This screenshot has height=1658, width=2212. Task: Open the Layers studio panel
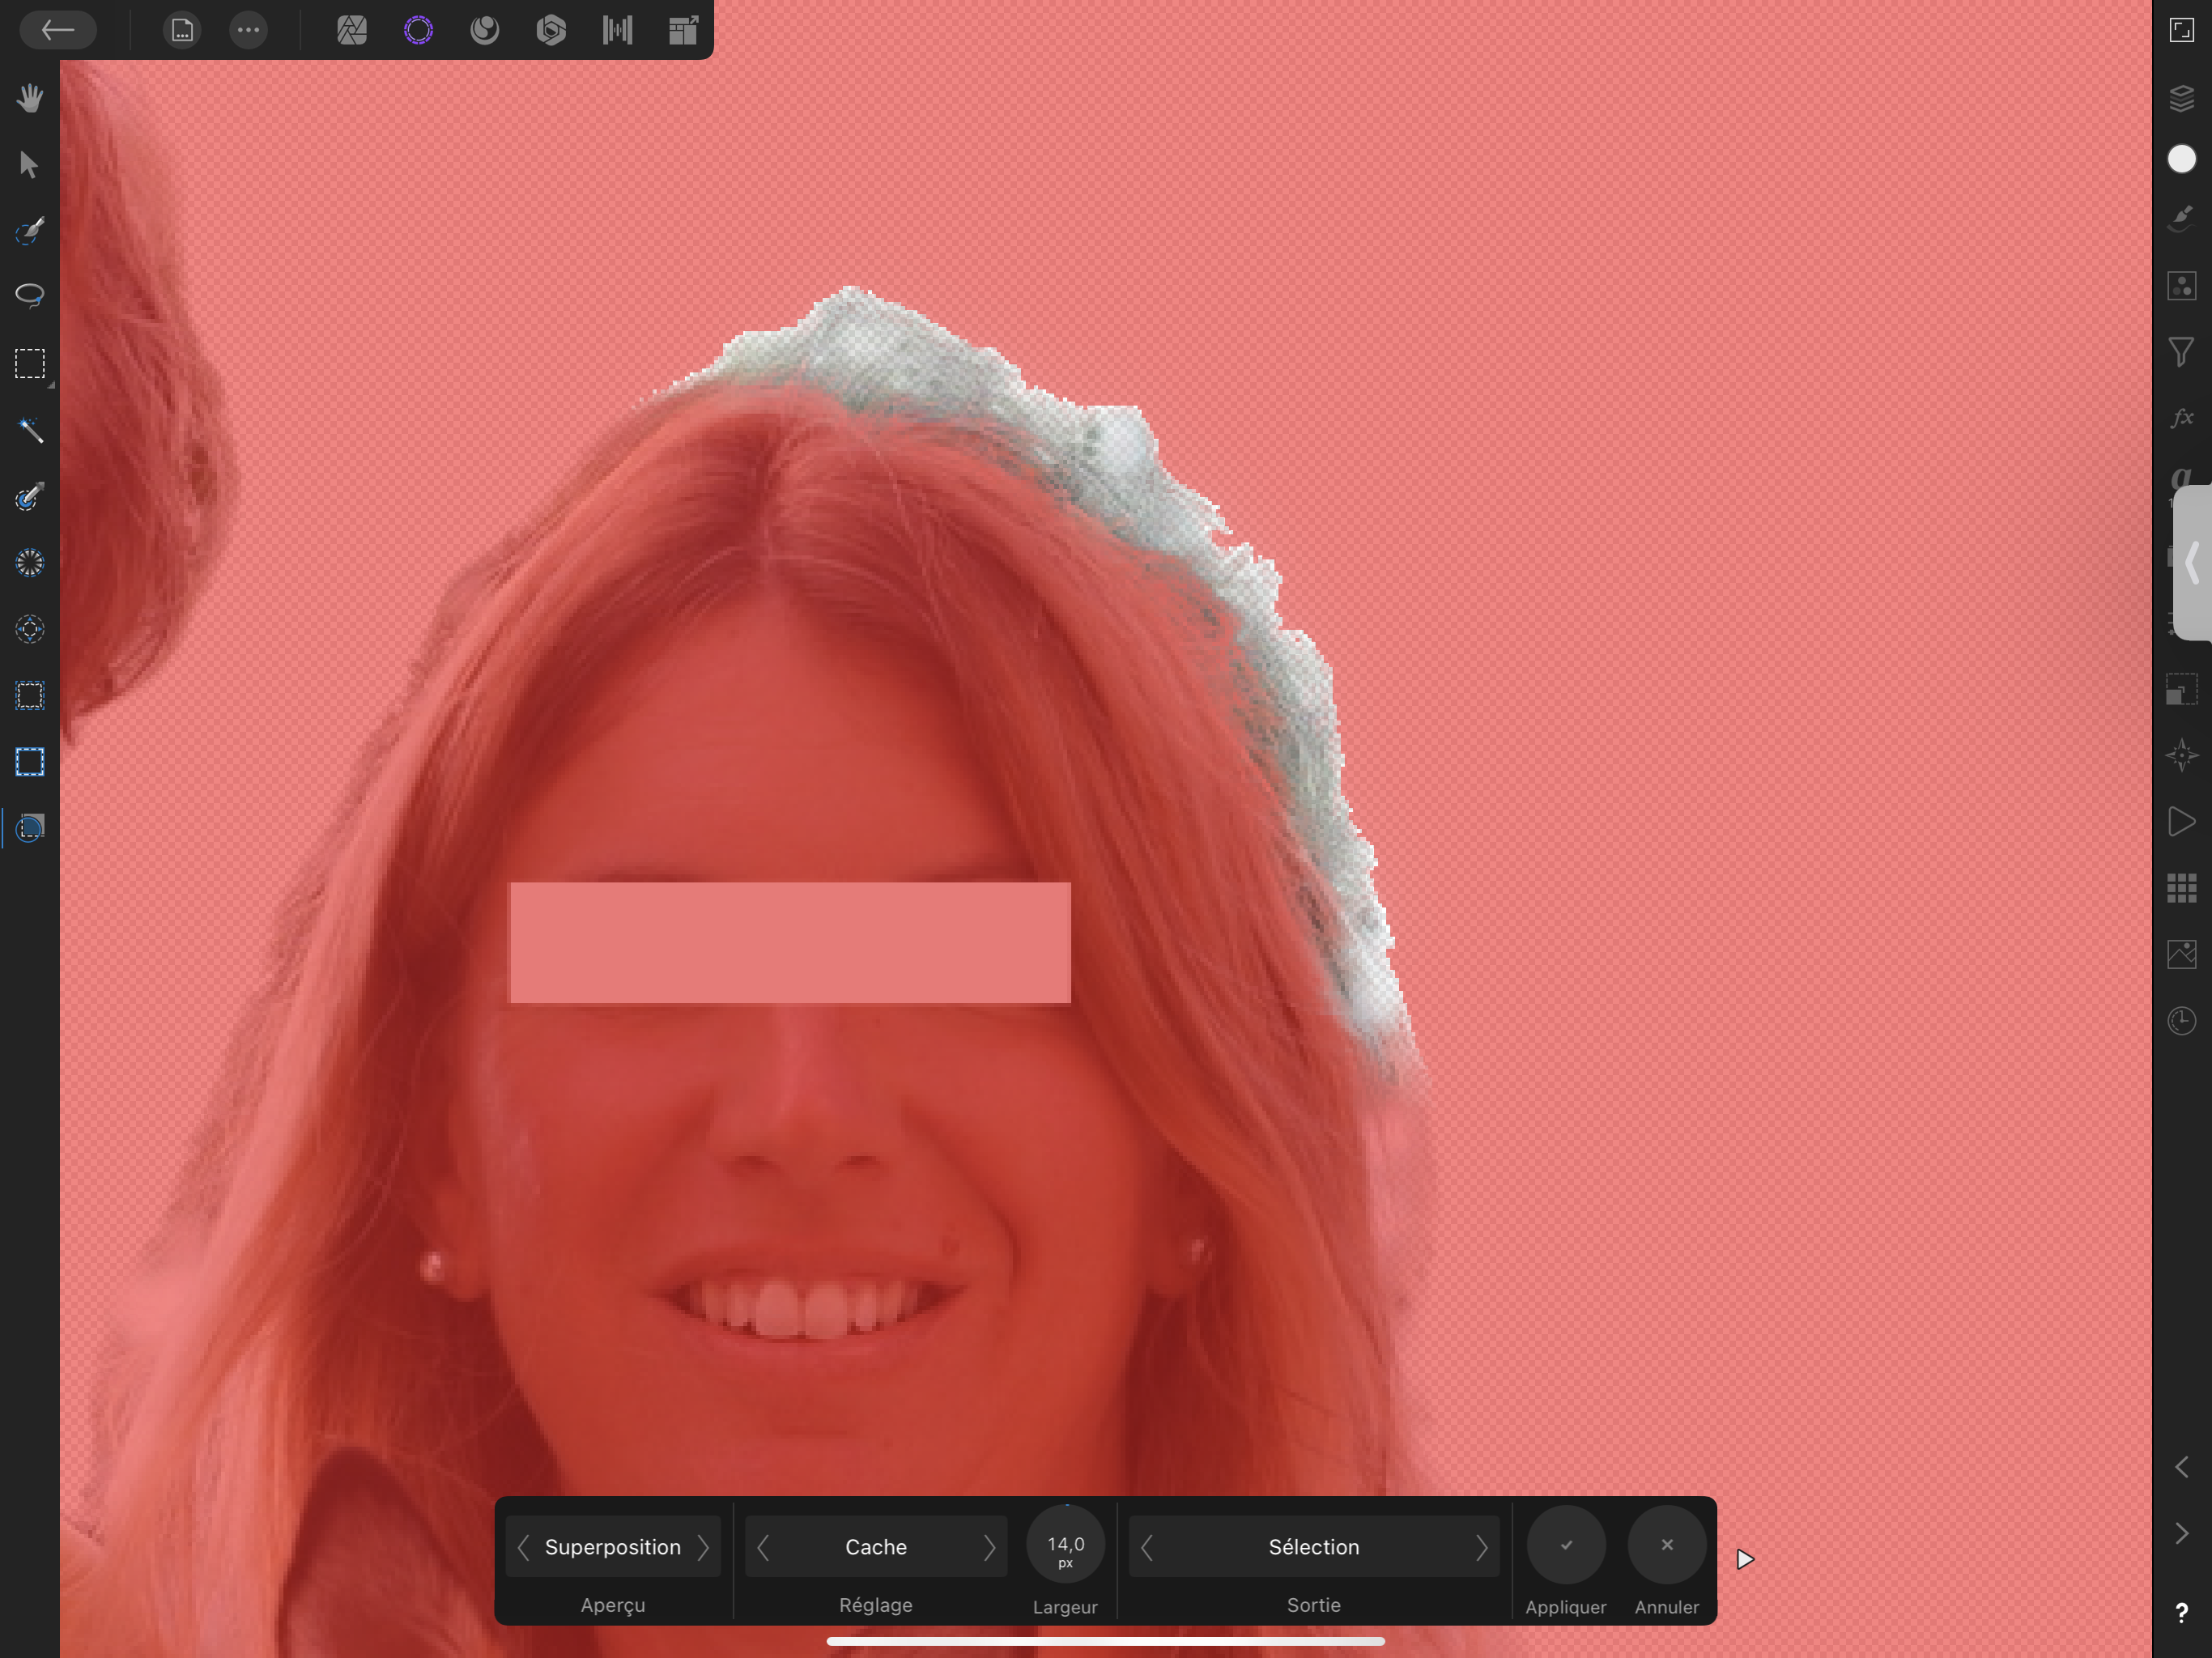point(2182,98)
